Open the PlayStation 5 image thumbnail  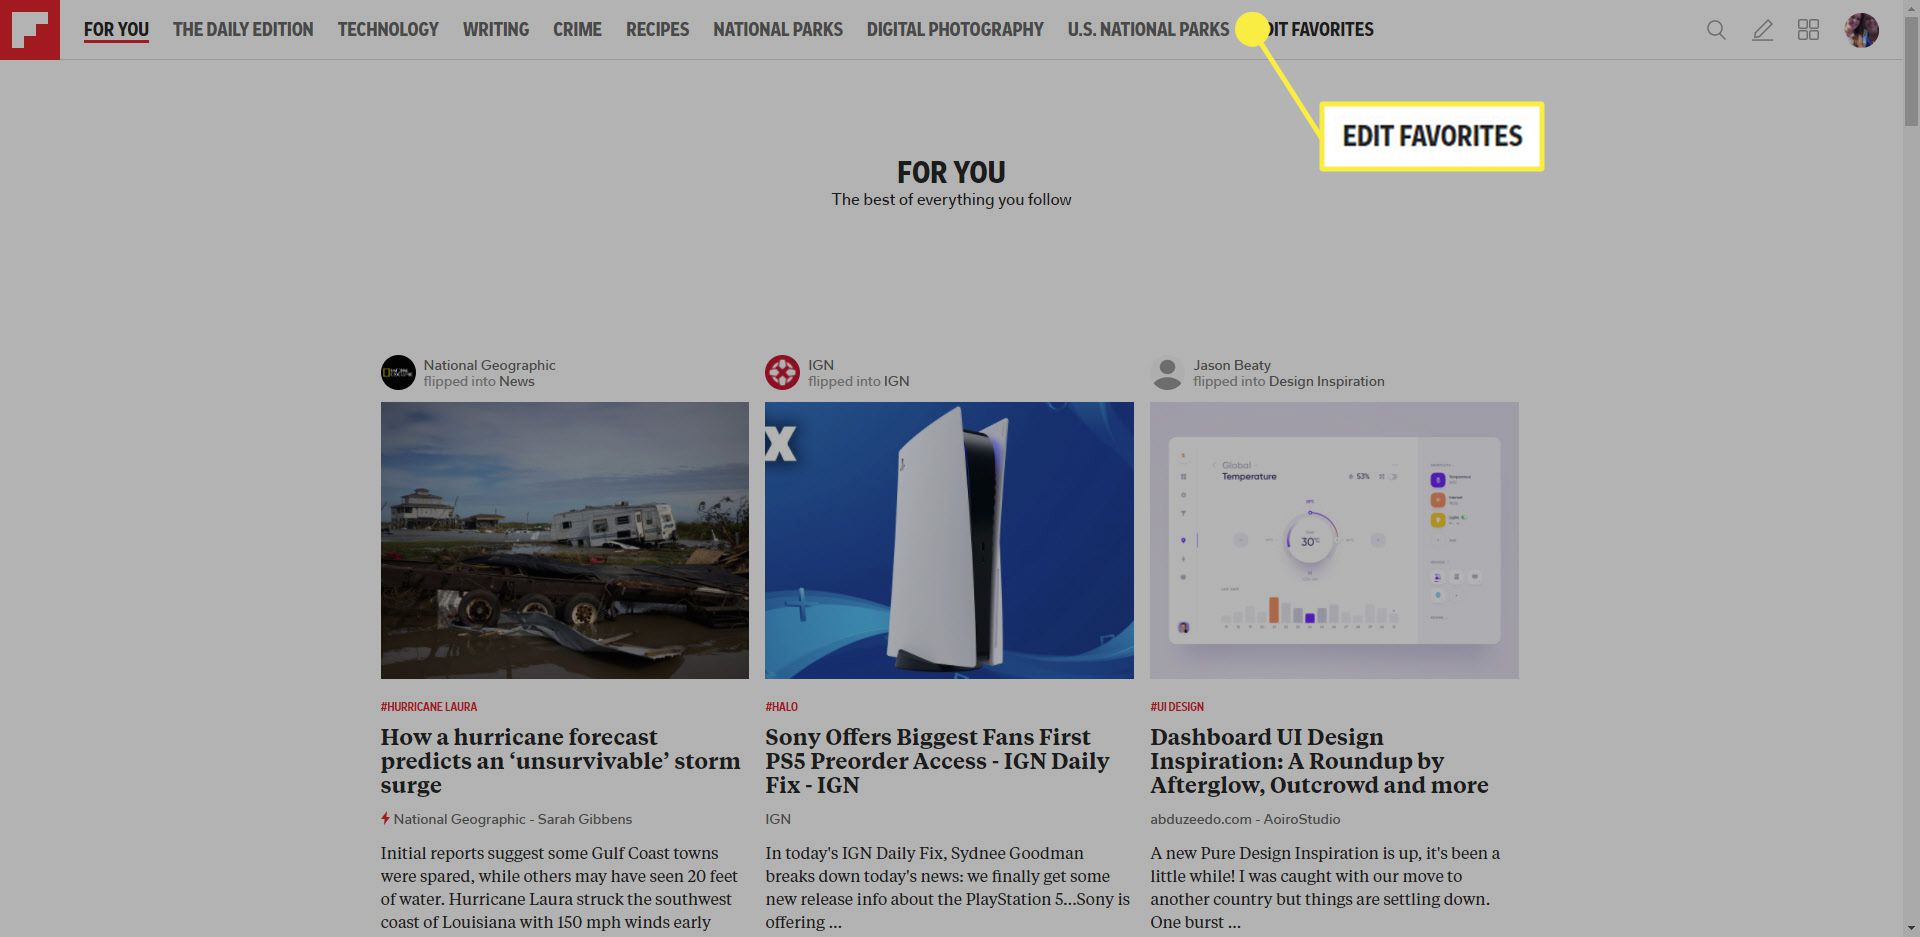coord(949,540)
